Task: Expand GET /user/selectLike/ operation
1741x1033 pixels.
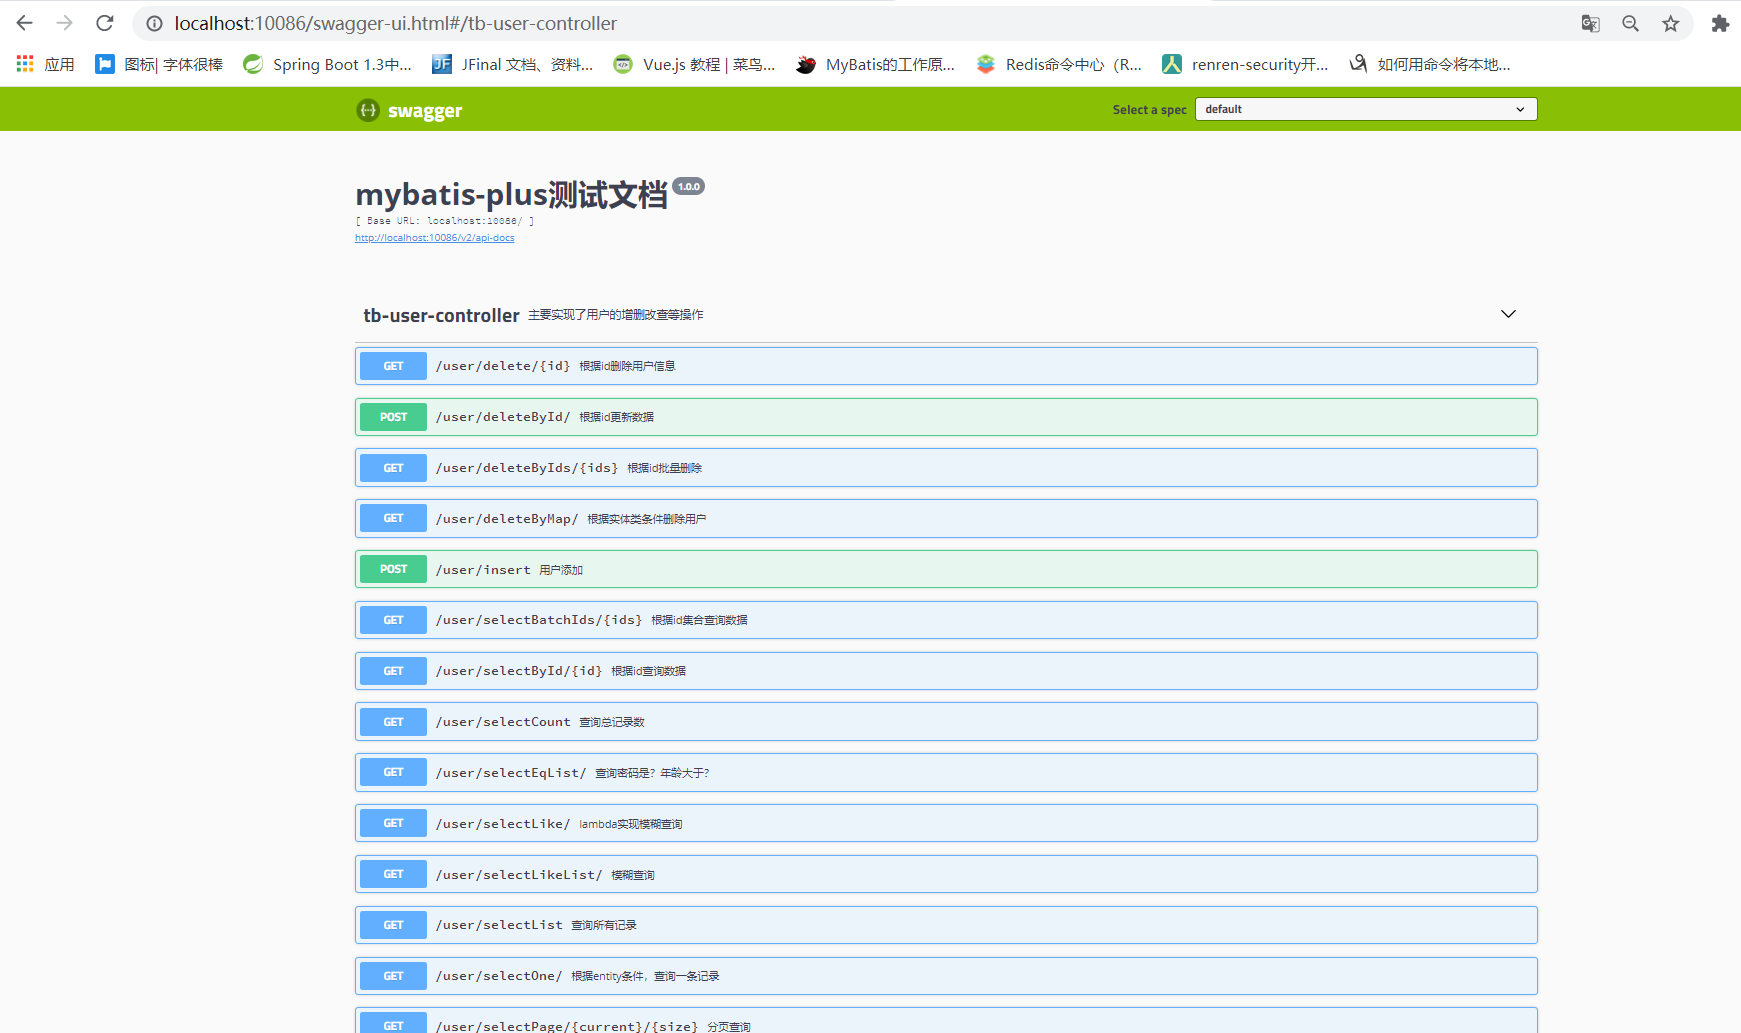Action: click(946, 823)
